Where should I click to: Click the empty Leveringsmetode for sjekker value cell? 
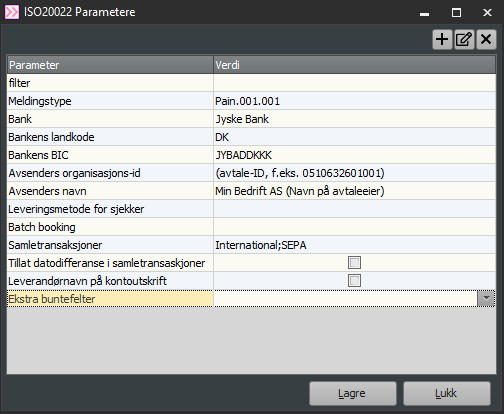[355, 209]
